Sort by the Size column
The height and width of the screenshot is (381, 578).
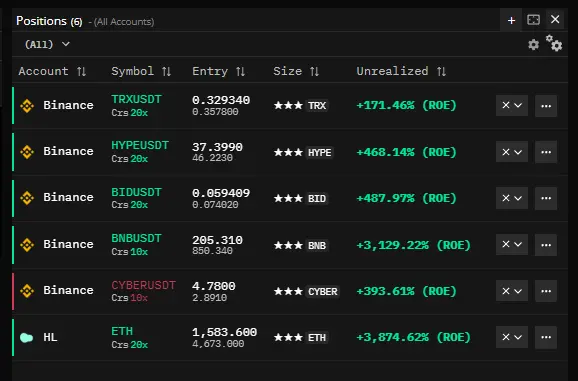pyautogui.click(x=296, y=71)
